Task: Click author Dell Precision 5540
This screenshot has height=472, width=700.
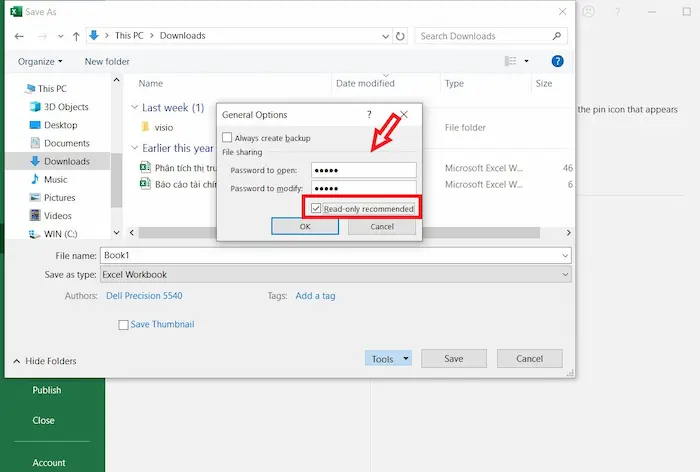Action: [x=144, y=296]
